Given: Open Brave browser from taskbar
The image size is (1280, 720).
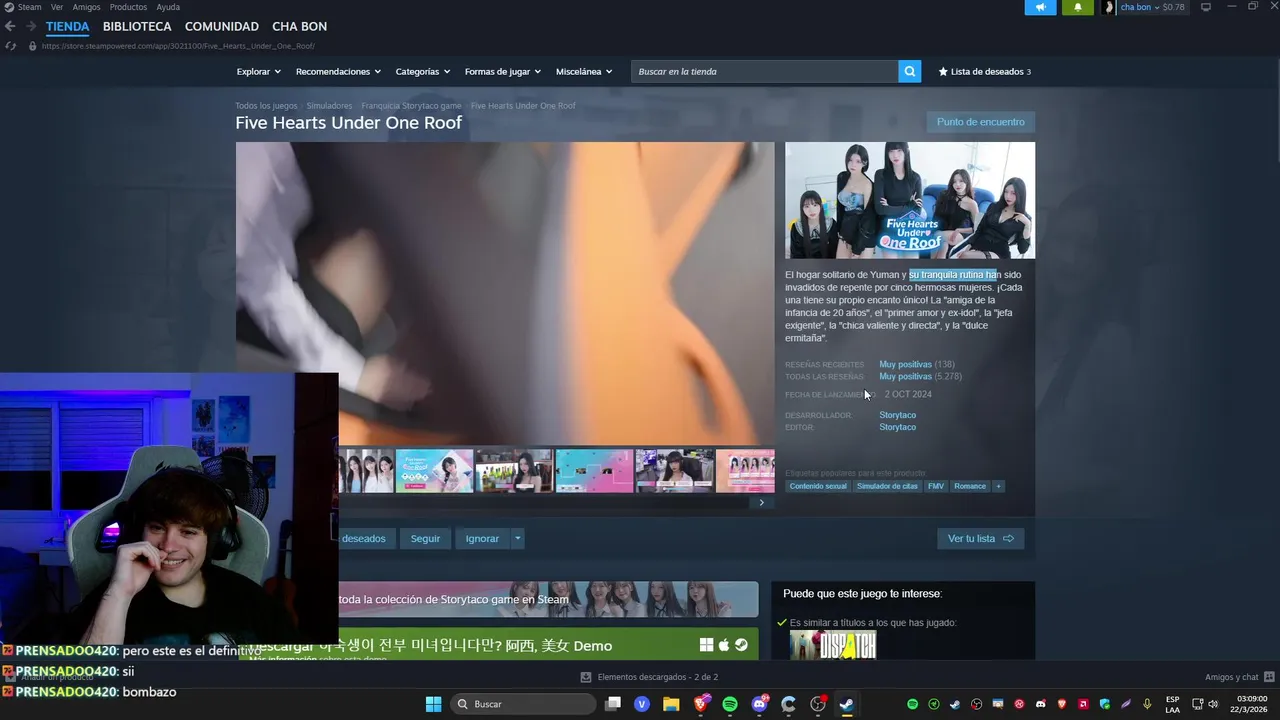Looking at the screenshot, I should (x=700, y=704).
